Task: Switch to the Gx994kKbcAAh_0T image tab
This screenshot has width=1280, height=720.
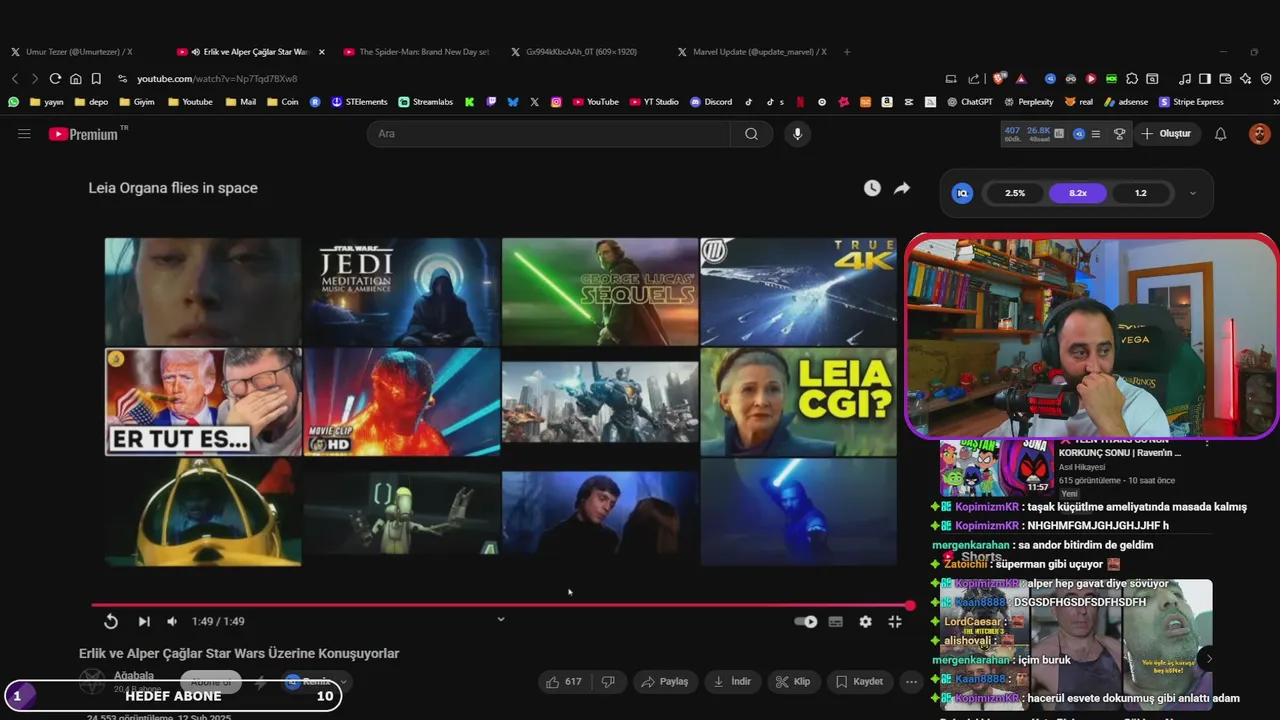Action: [x=580, y=52]
